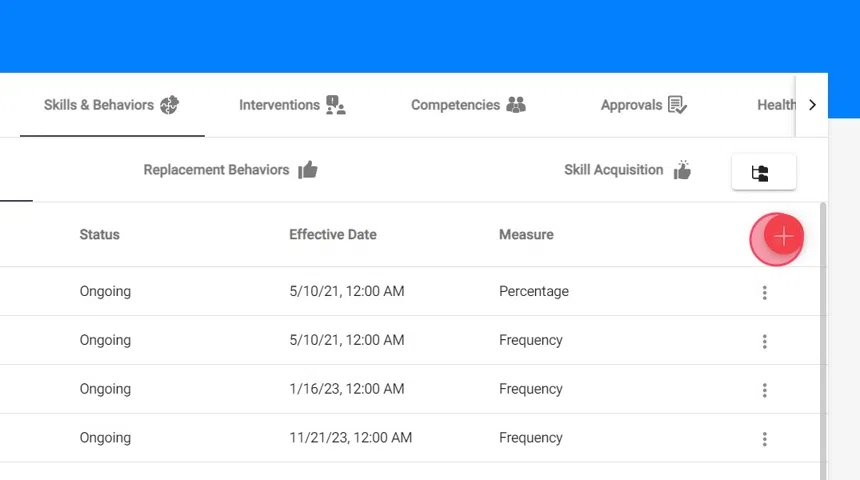Open the Competencies tab
The width and height of the screenshot is (860, 480).
(468, 105)
